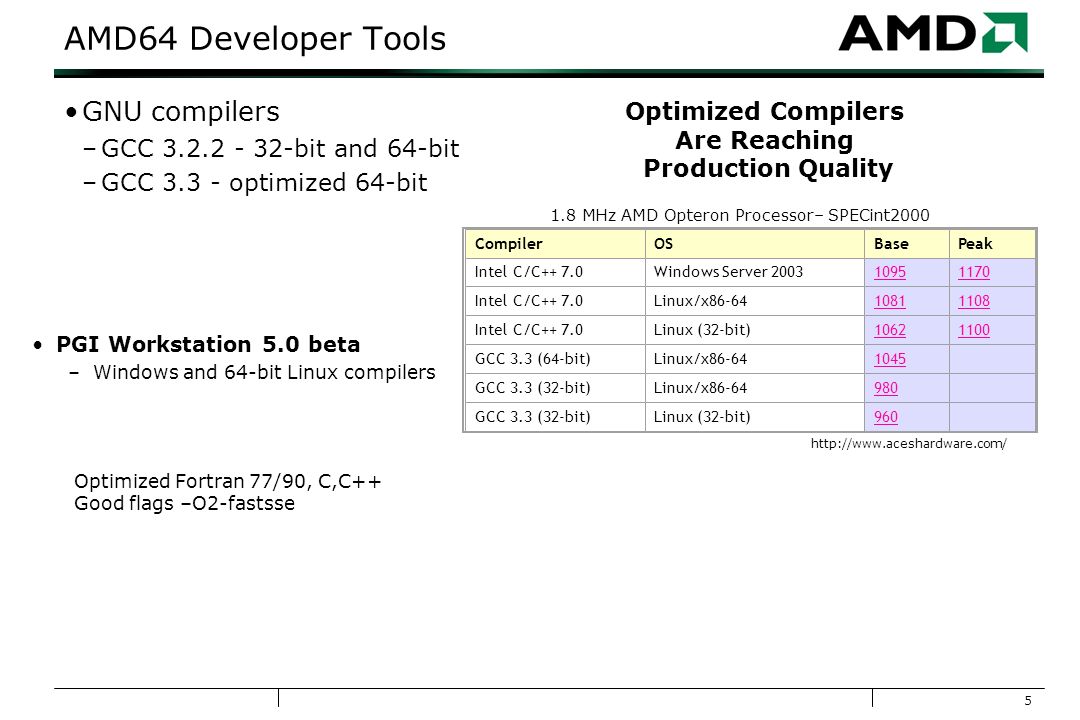Click the GNU compilers bullet
This screenshot has width=1080, height=720.
[180, 112]
